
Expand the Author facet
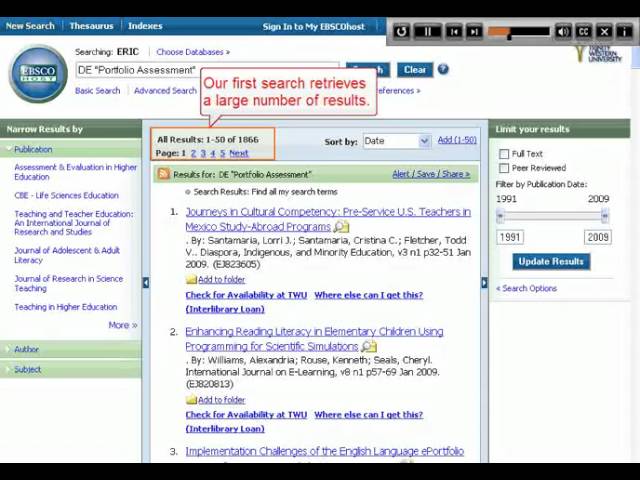[27, 349]
